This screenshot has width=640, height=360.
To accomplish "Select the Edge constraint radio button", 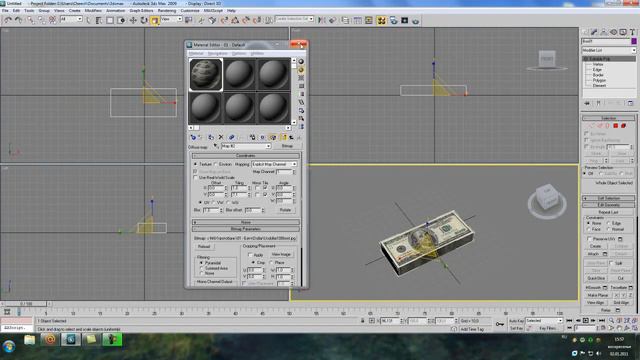I will pyautogui.click(x=609, y=223).
